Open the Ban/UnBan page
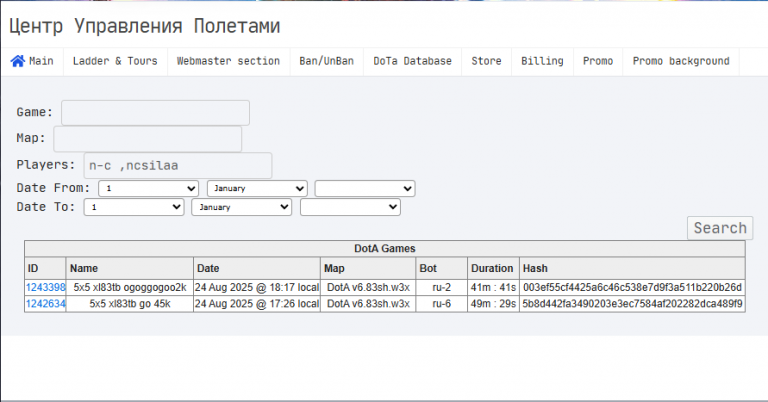 (327, 61)
